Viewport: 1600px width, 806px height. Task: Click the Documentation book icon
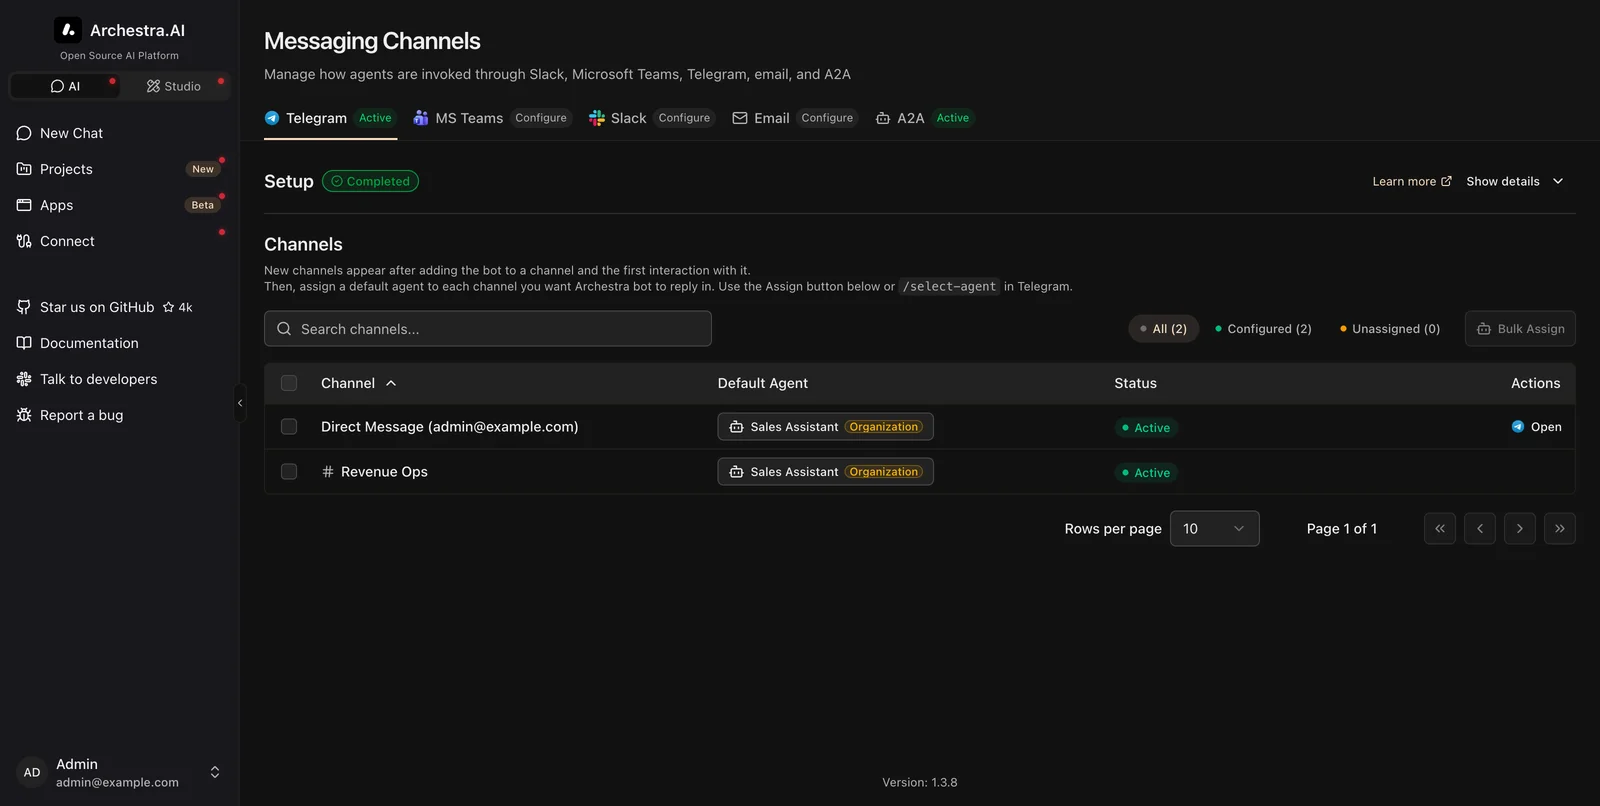click(24, 343)
